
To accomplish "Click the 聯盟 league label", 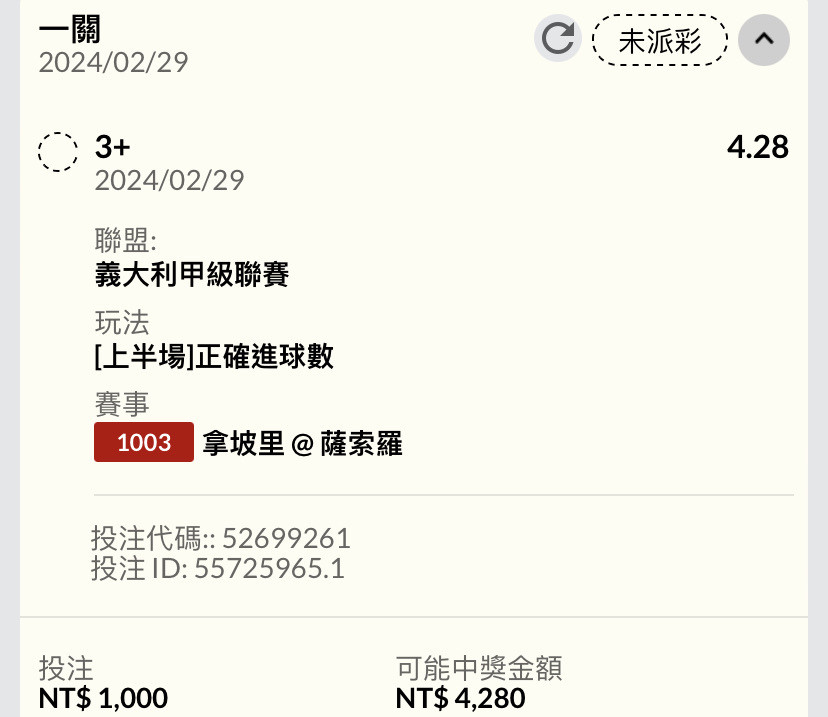I will point(126,240).
